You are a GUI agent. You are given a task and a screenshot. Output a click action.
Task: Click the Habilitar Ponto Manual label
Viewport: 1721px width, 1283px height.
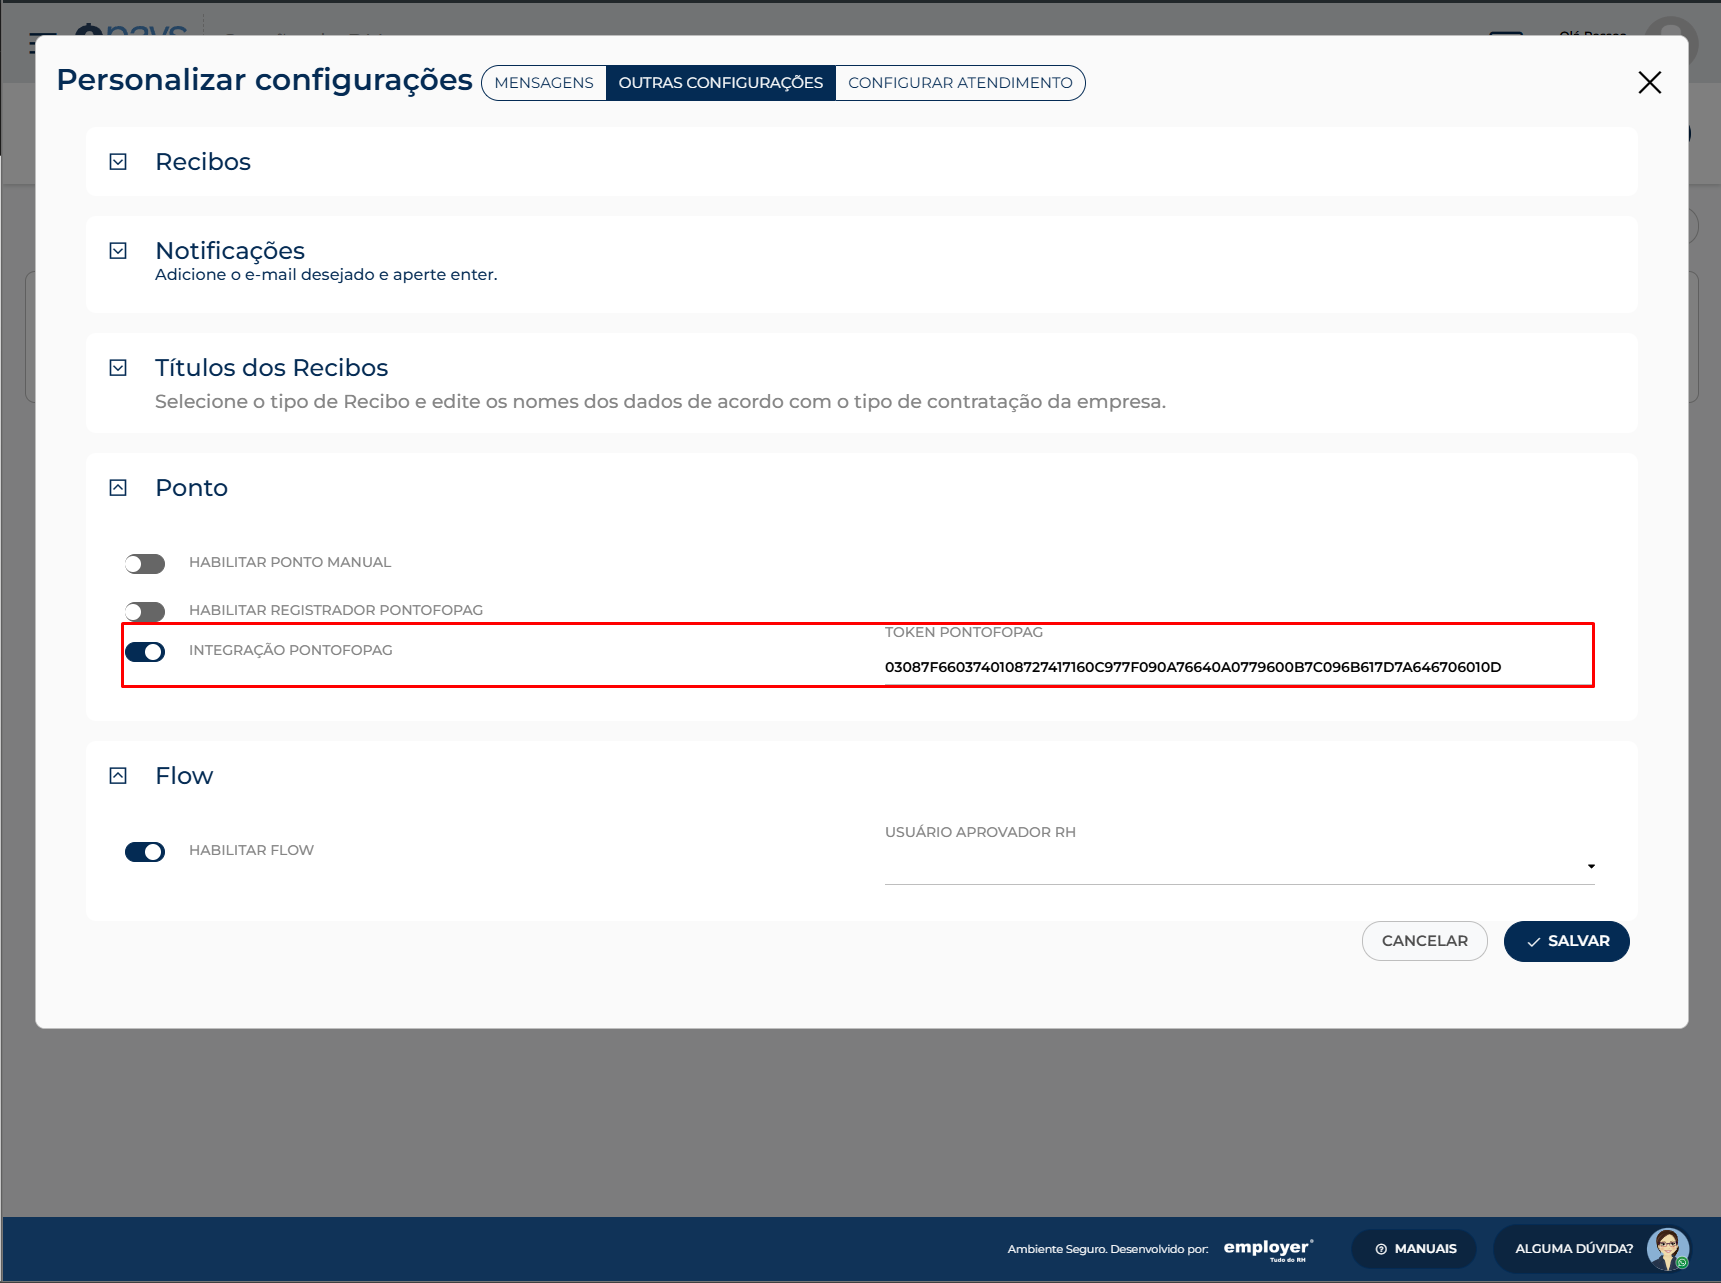click(290, 562)
